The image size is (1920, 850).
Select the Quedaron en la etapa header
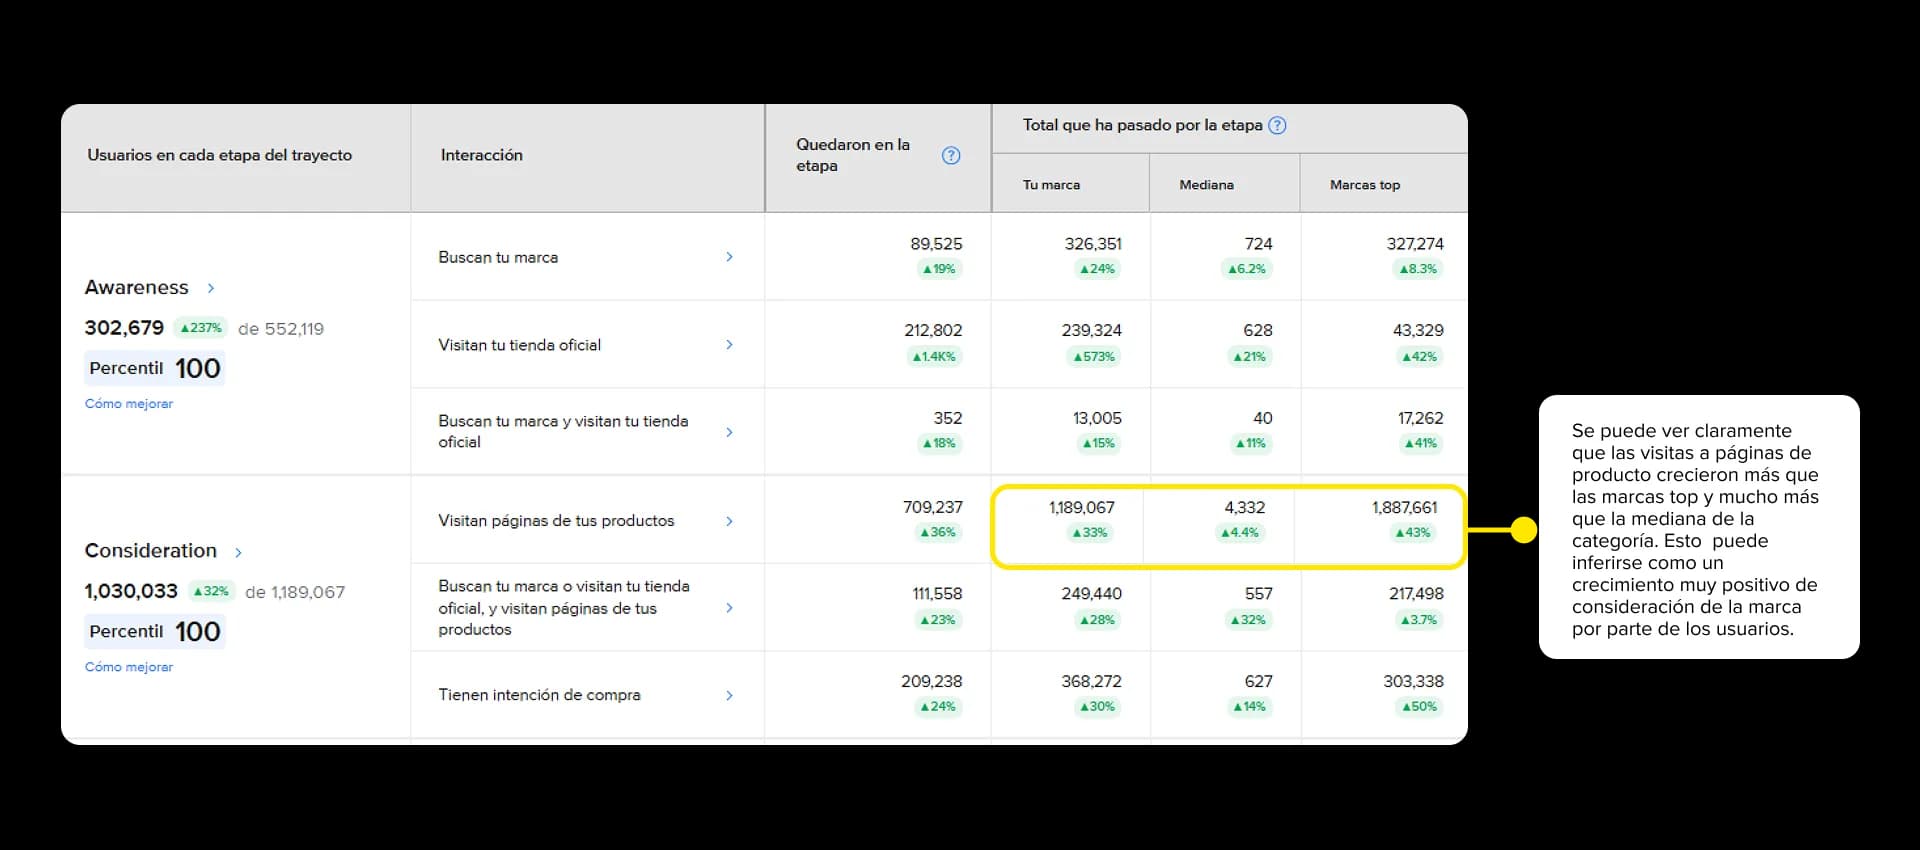pyautogui.click(x=853, y=155)
